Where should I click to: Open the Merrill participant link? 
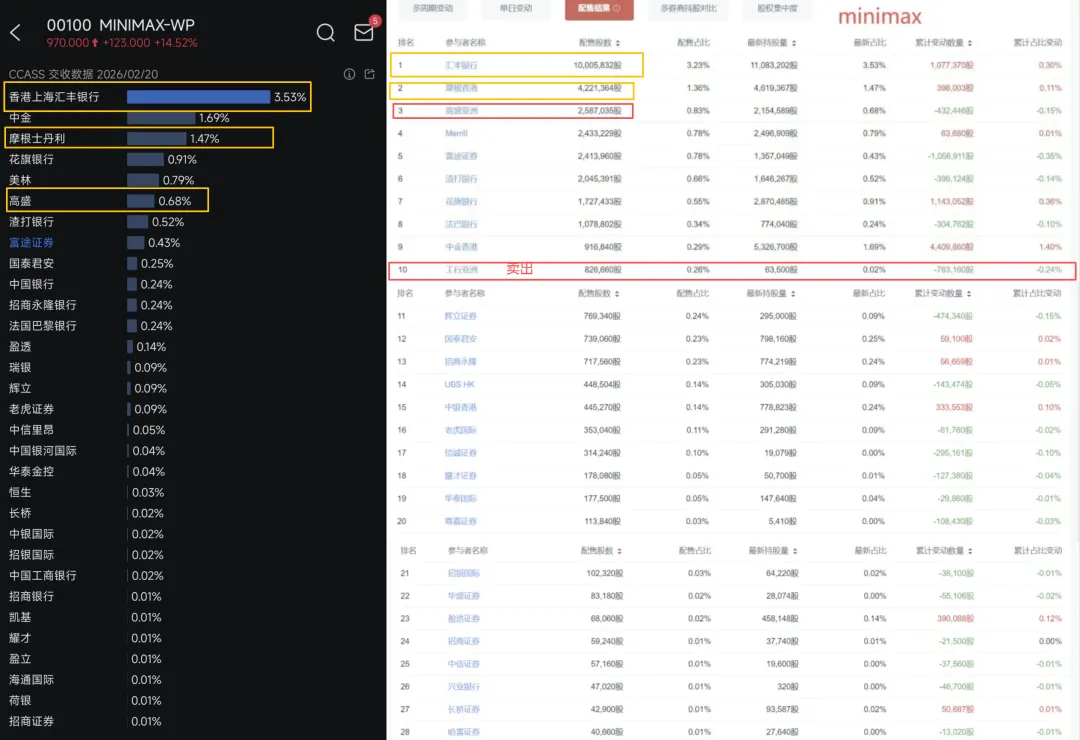tap(456, 134)
